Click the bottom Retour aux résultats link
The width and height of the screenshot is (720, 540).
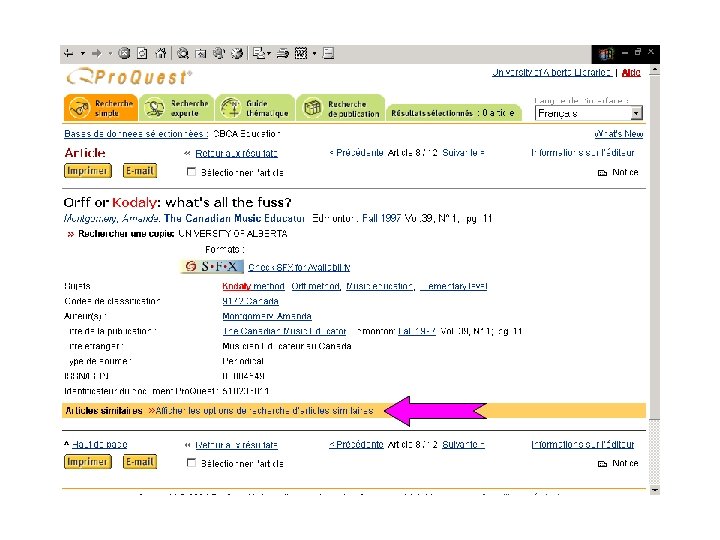click(x=236, y=445)
